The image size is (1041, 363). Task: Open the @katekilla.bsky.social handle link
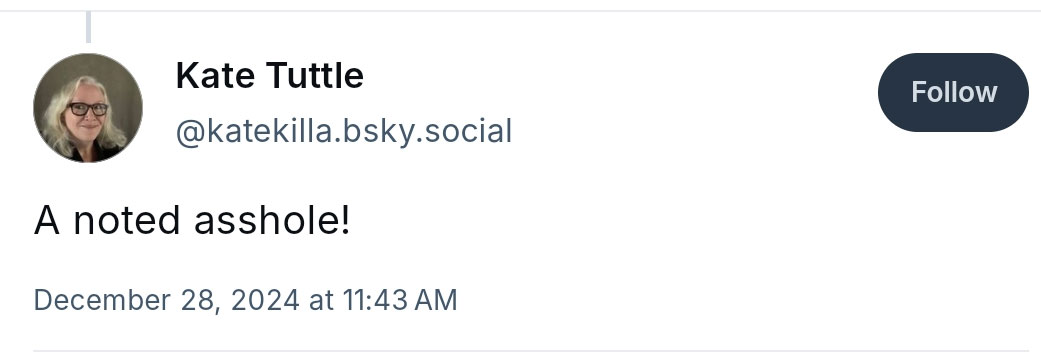pos(343,131)
